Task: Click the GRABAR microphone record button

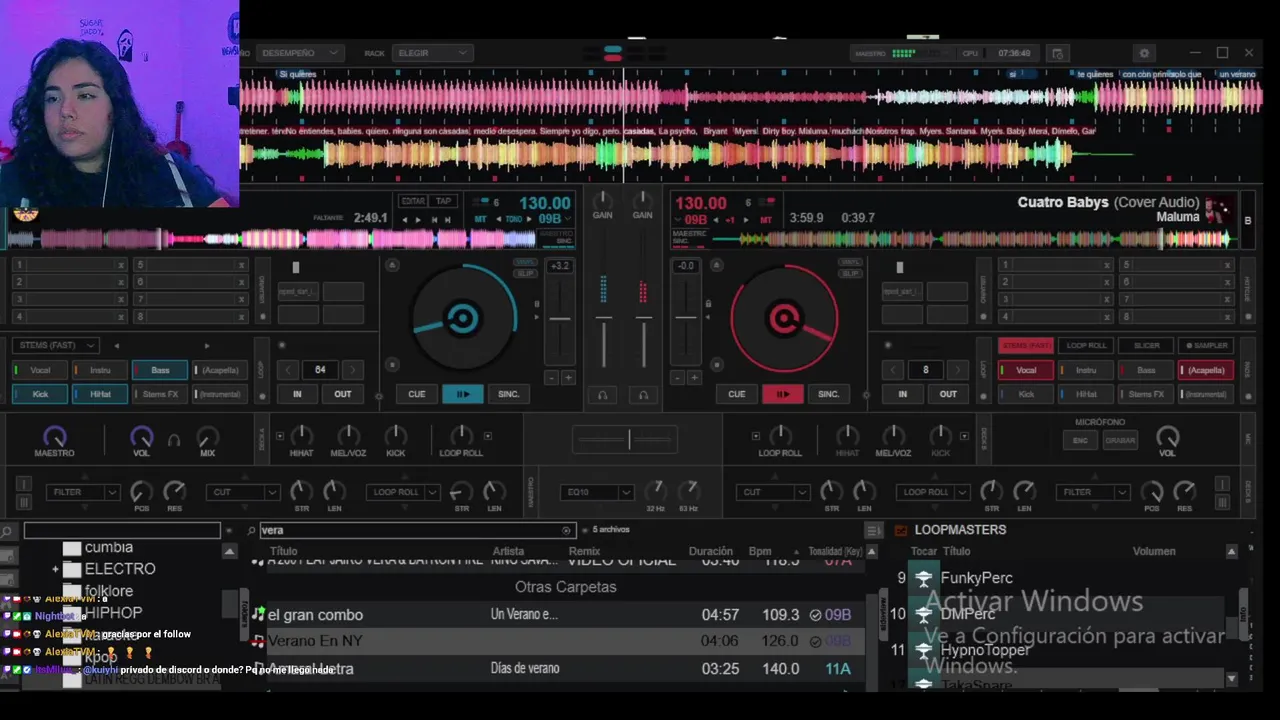Action: coord(1120,440)
